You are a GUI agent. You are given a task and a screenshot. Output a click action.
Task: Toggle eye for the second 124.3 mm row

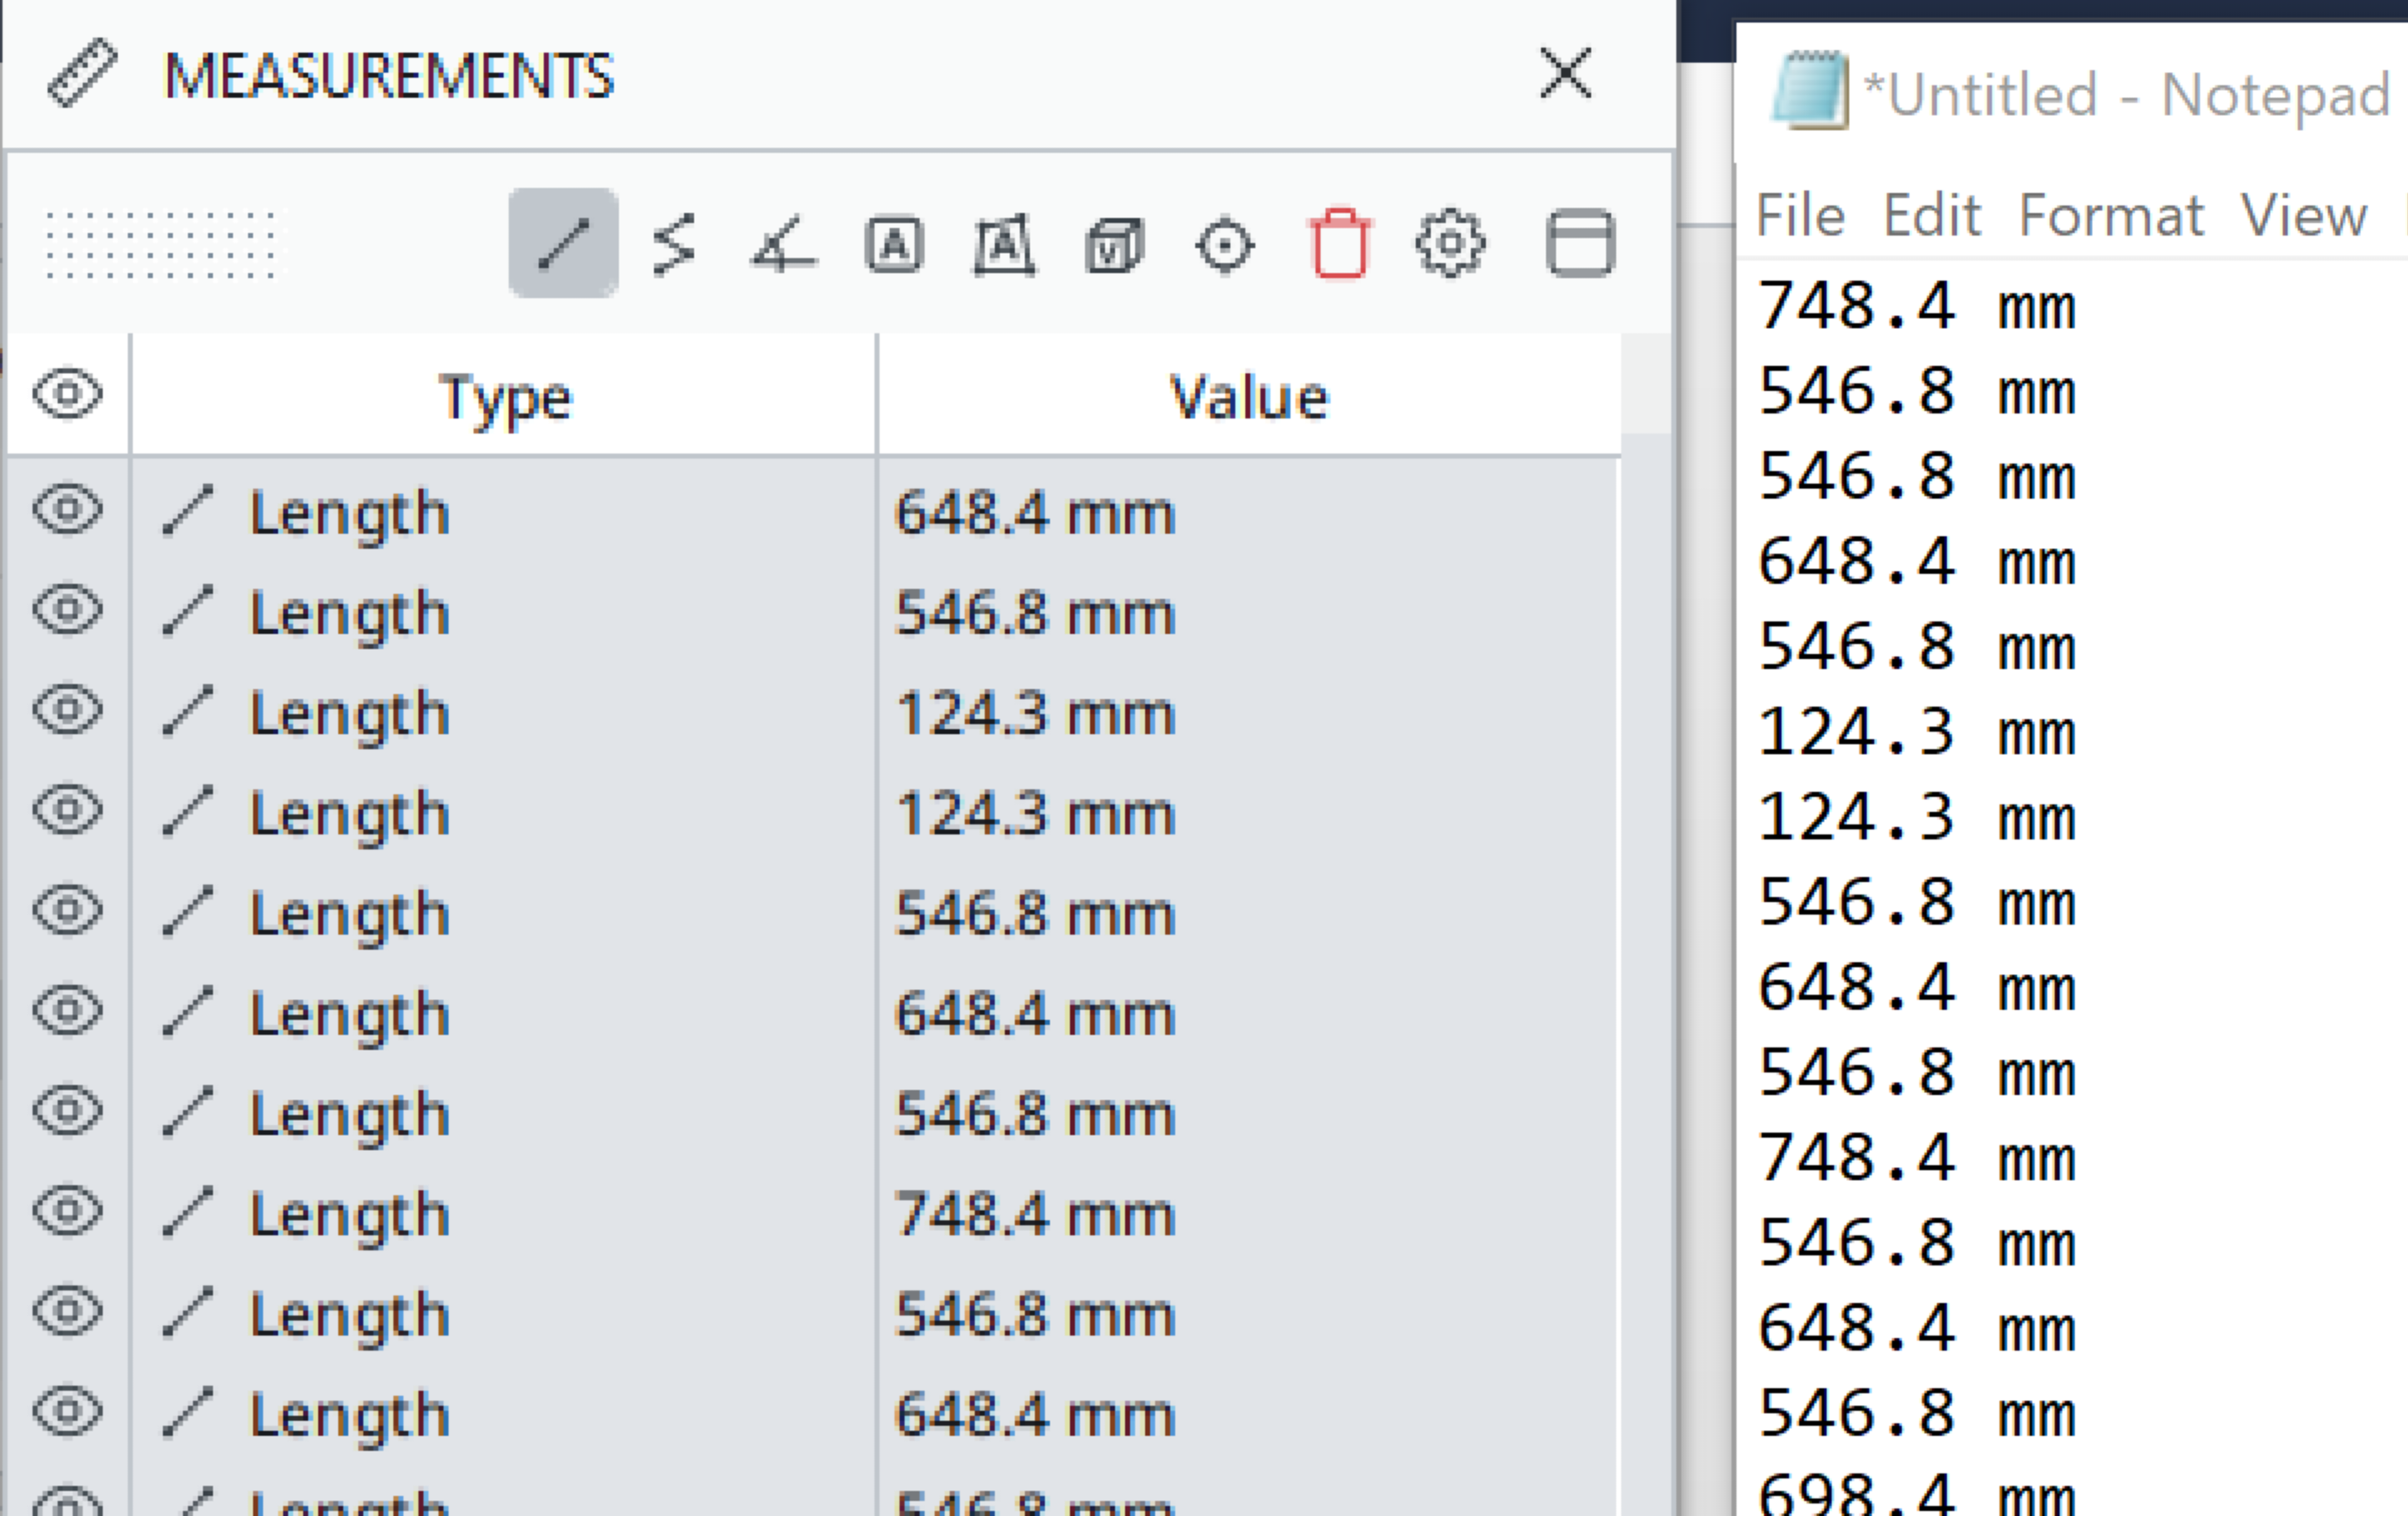click(x=67, y=810)
